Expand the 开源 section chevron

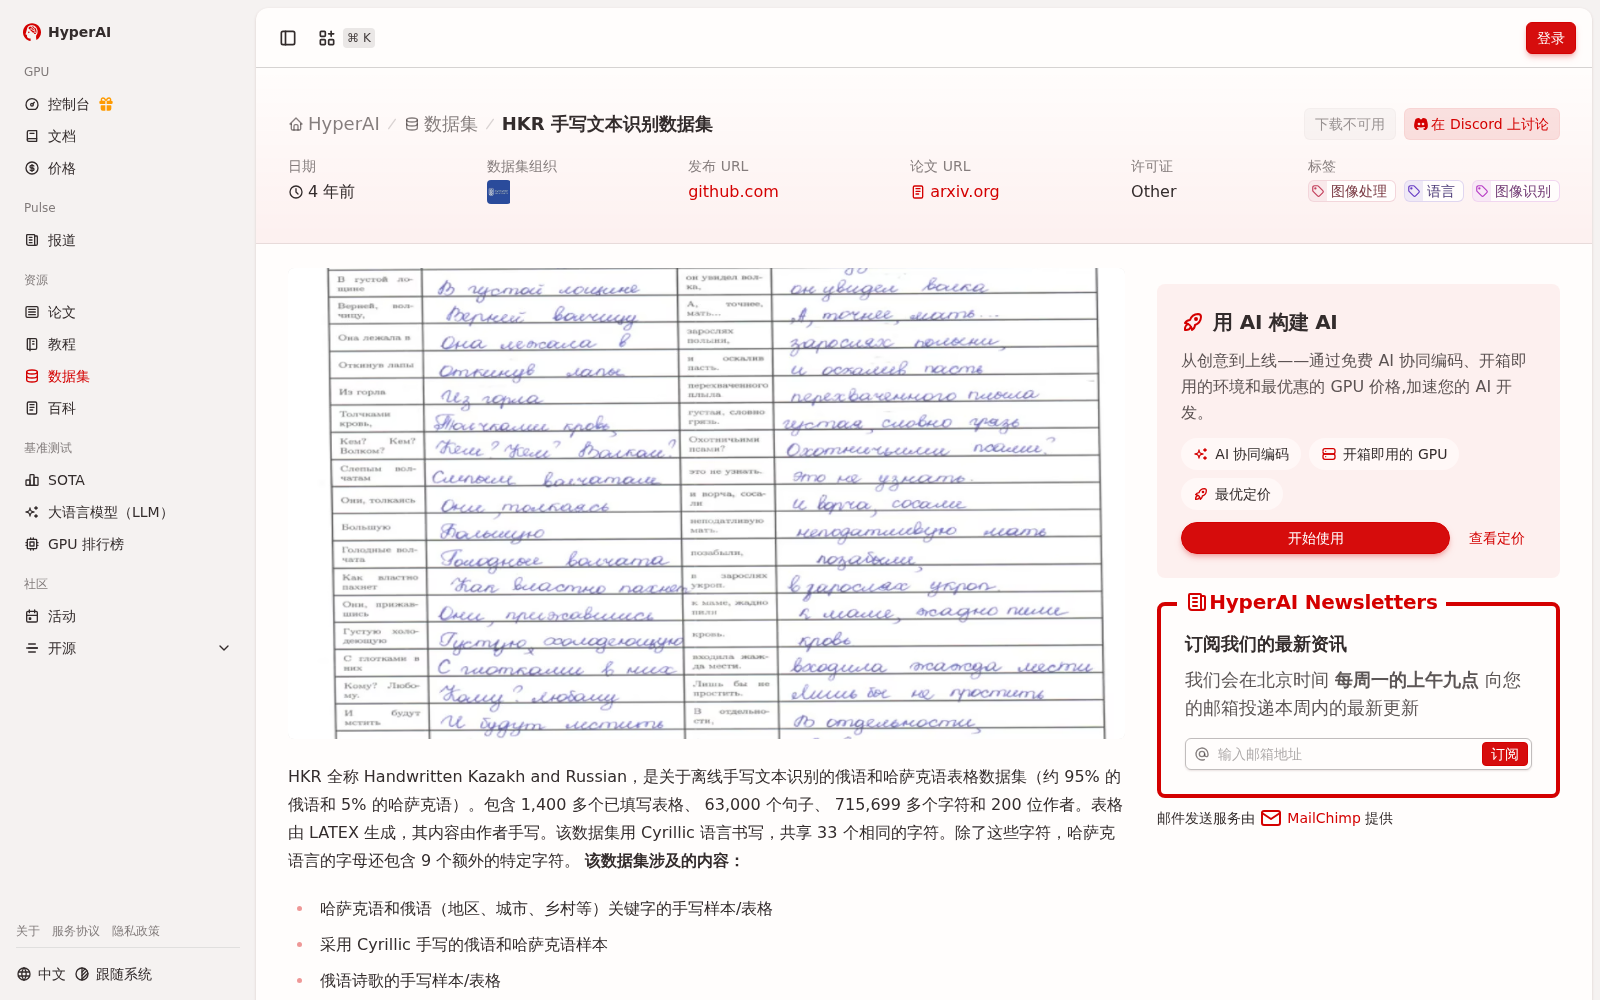click(224, 648)
